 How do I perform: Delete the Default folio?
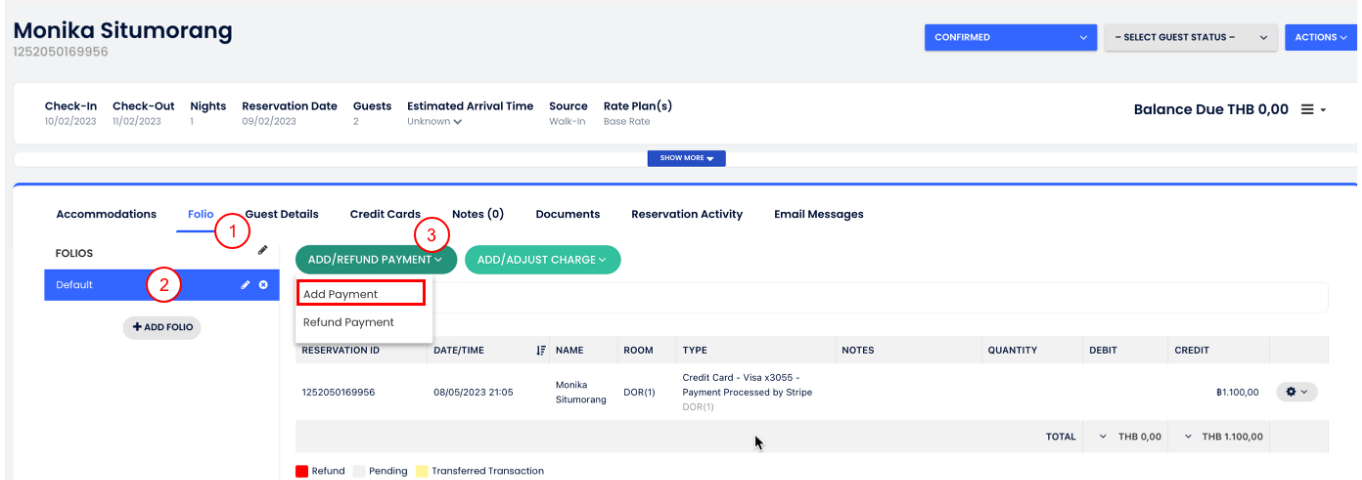(263, 285)
